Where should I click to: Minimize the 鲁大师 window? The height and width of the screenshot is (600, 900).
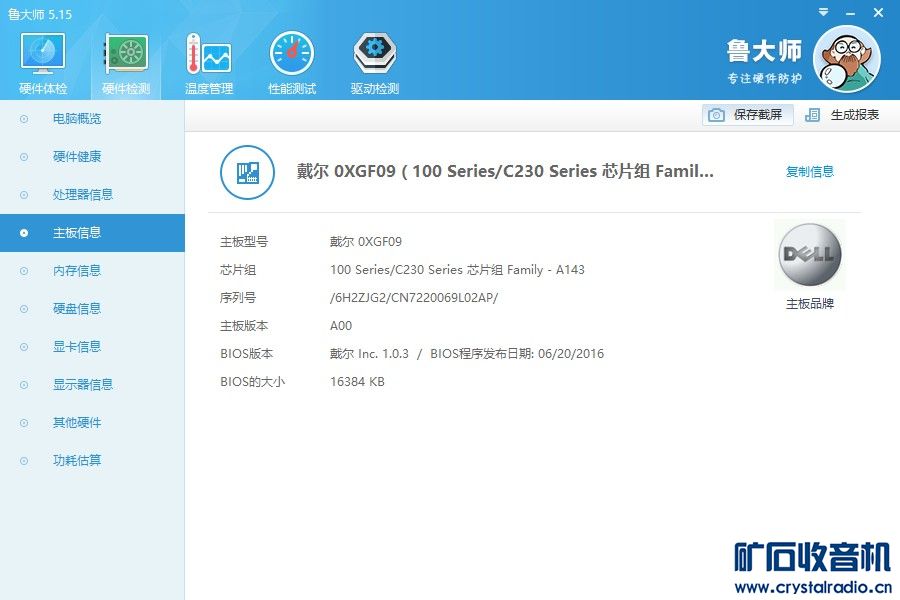coord(851,13)
